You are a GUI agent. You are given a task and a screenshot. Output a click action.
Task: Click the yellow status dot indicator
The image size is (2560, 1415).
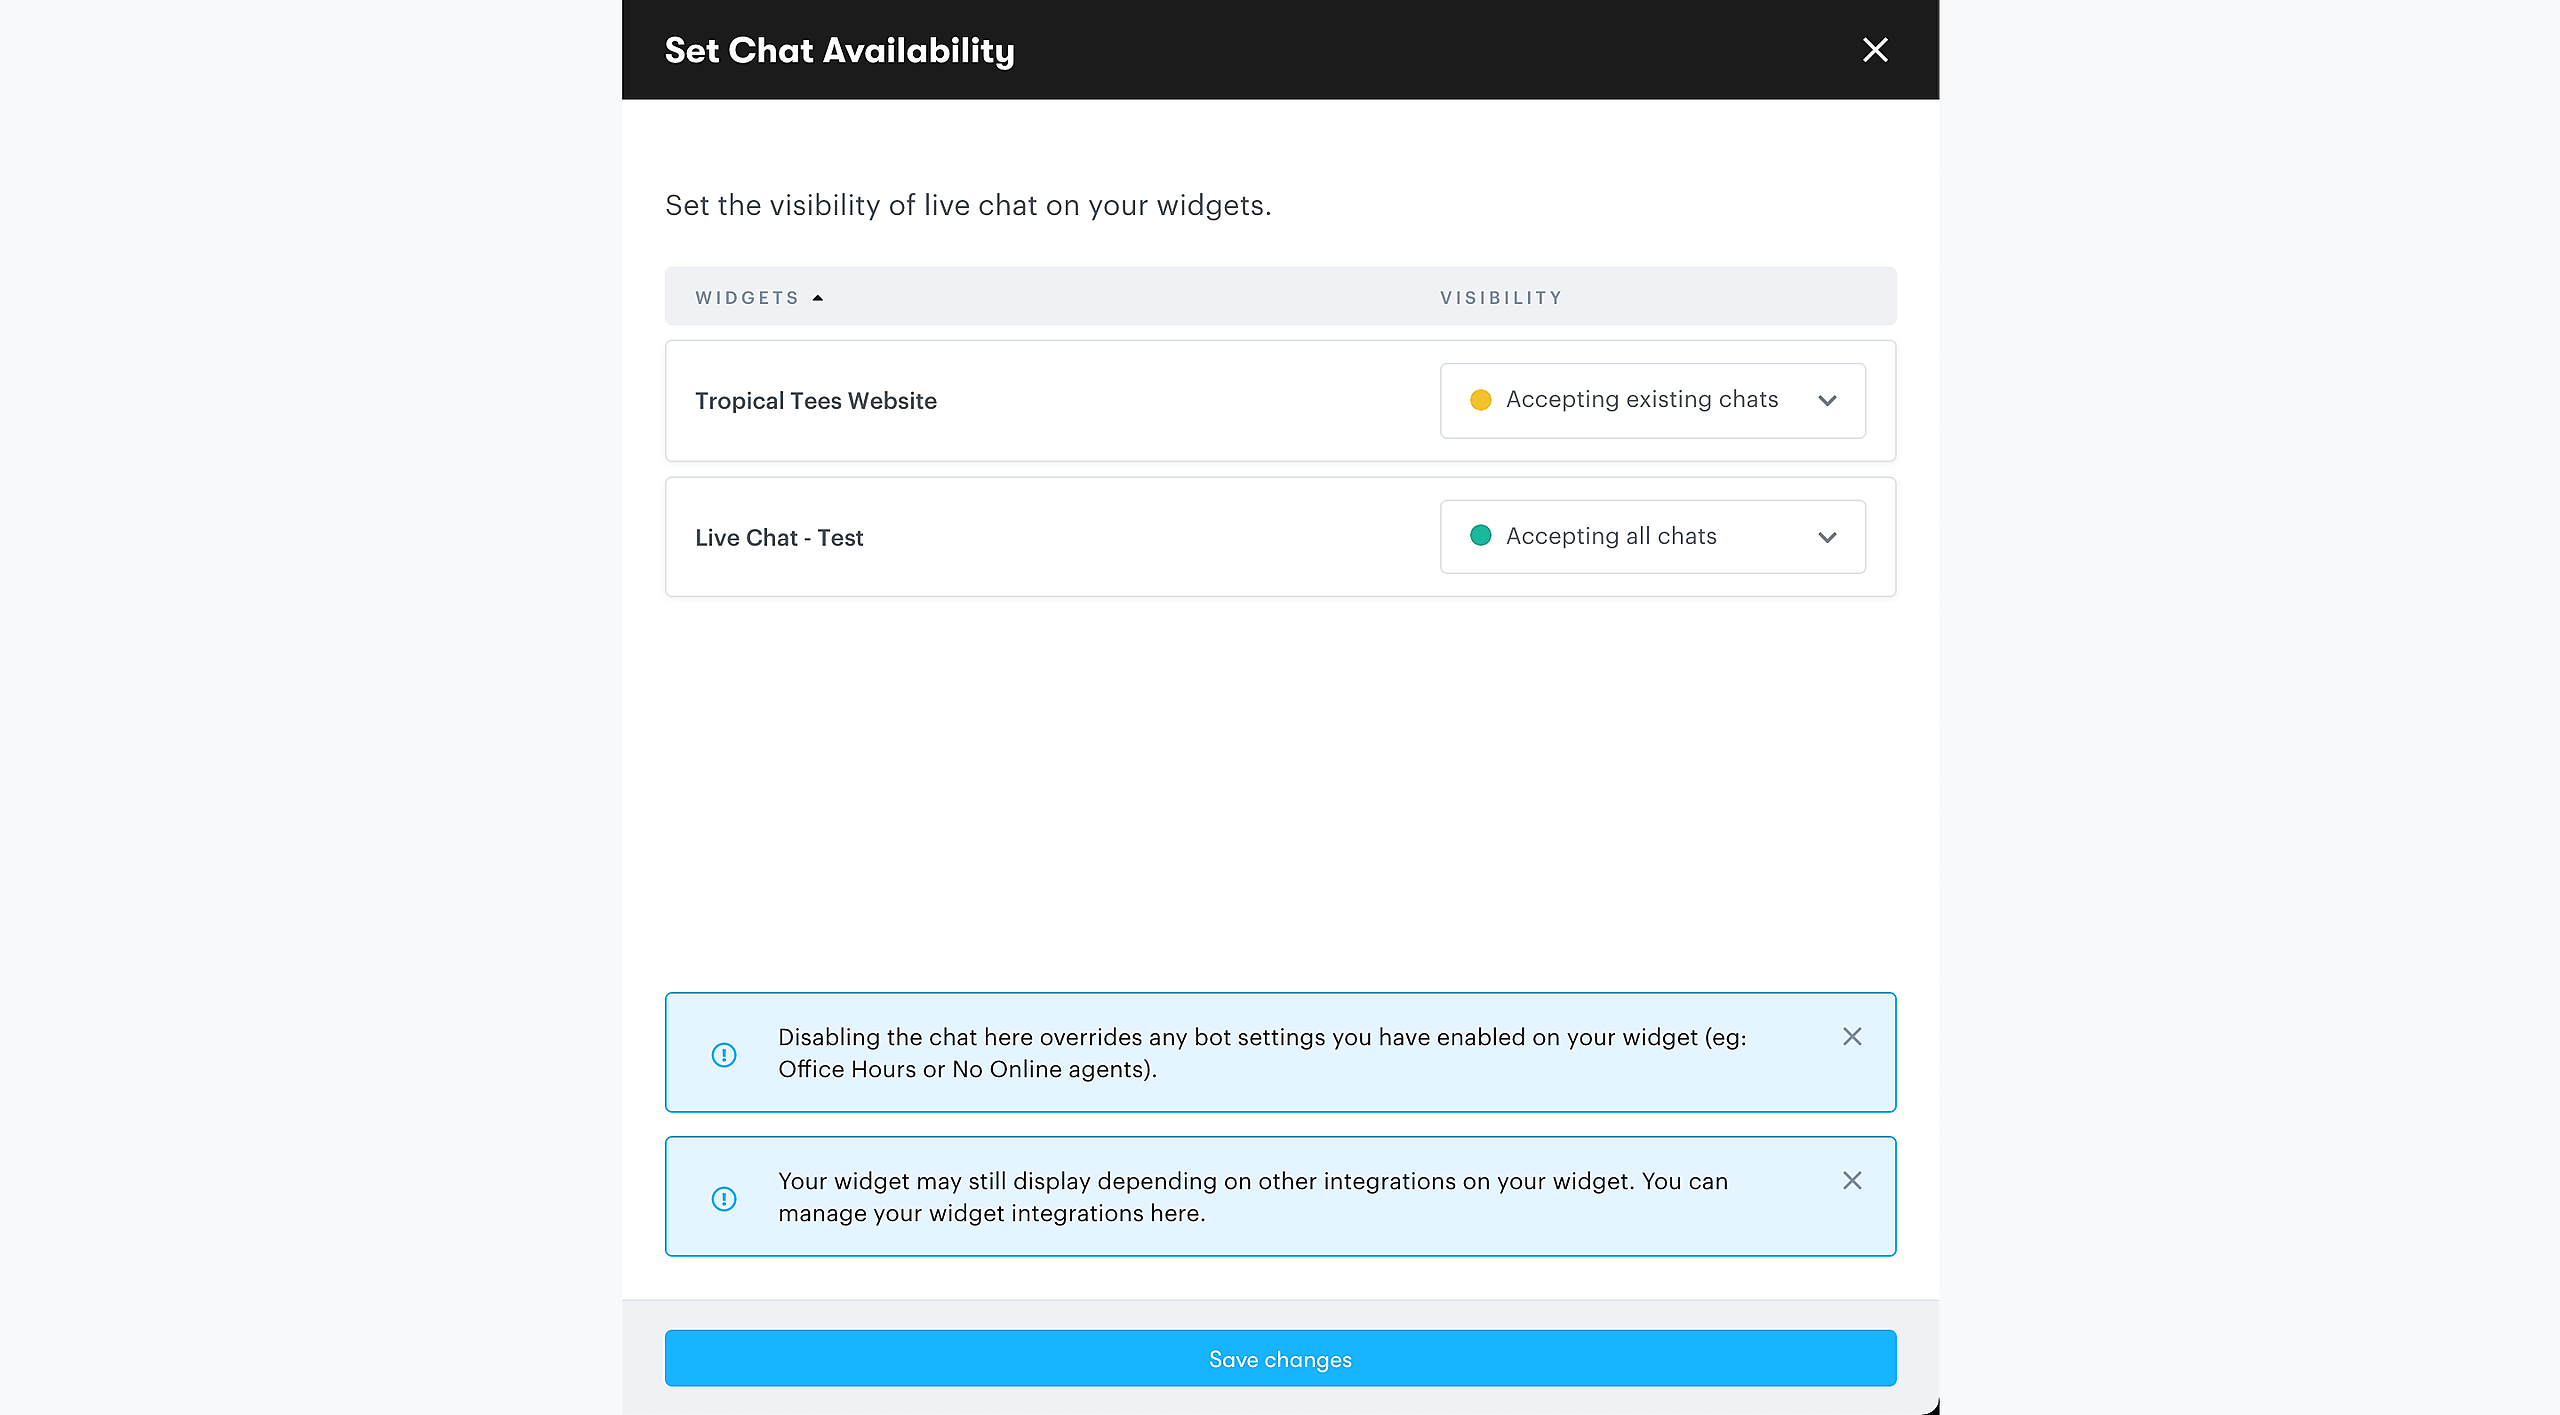pos(1480,400)
